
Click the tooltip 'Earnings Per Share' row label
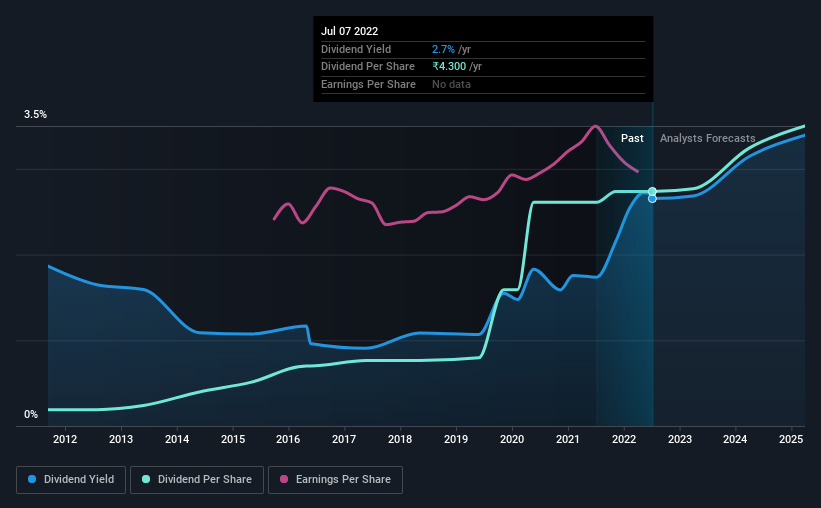click(368, 84)
